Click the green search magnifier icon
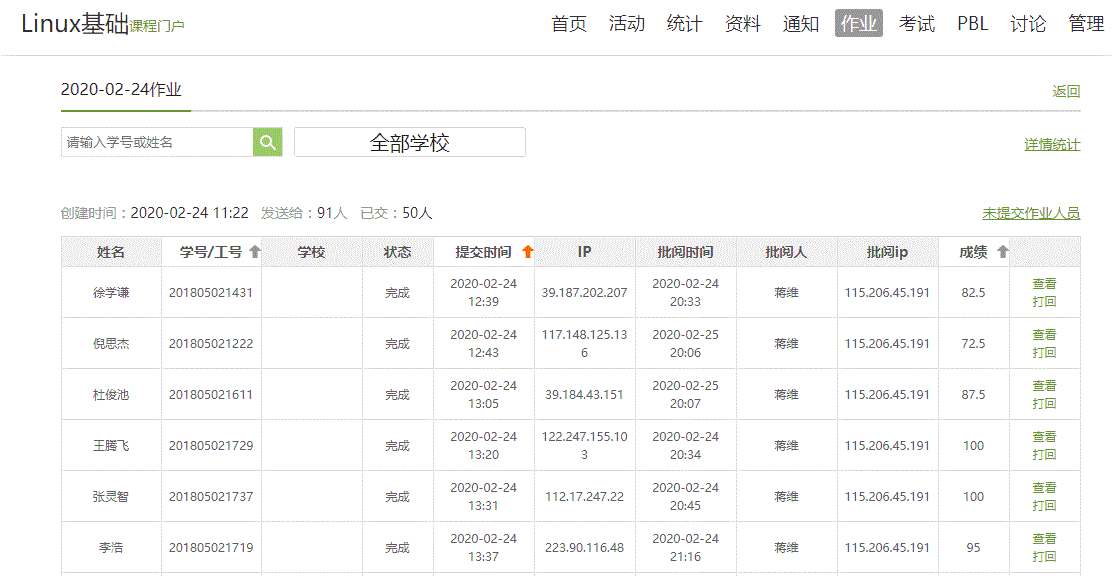The height and width of the screenshot is (576, 1113). (267, 142)
